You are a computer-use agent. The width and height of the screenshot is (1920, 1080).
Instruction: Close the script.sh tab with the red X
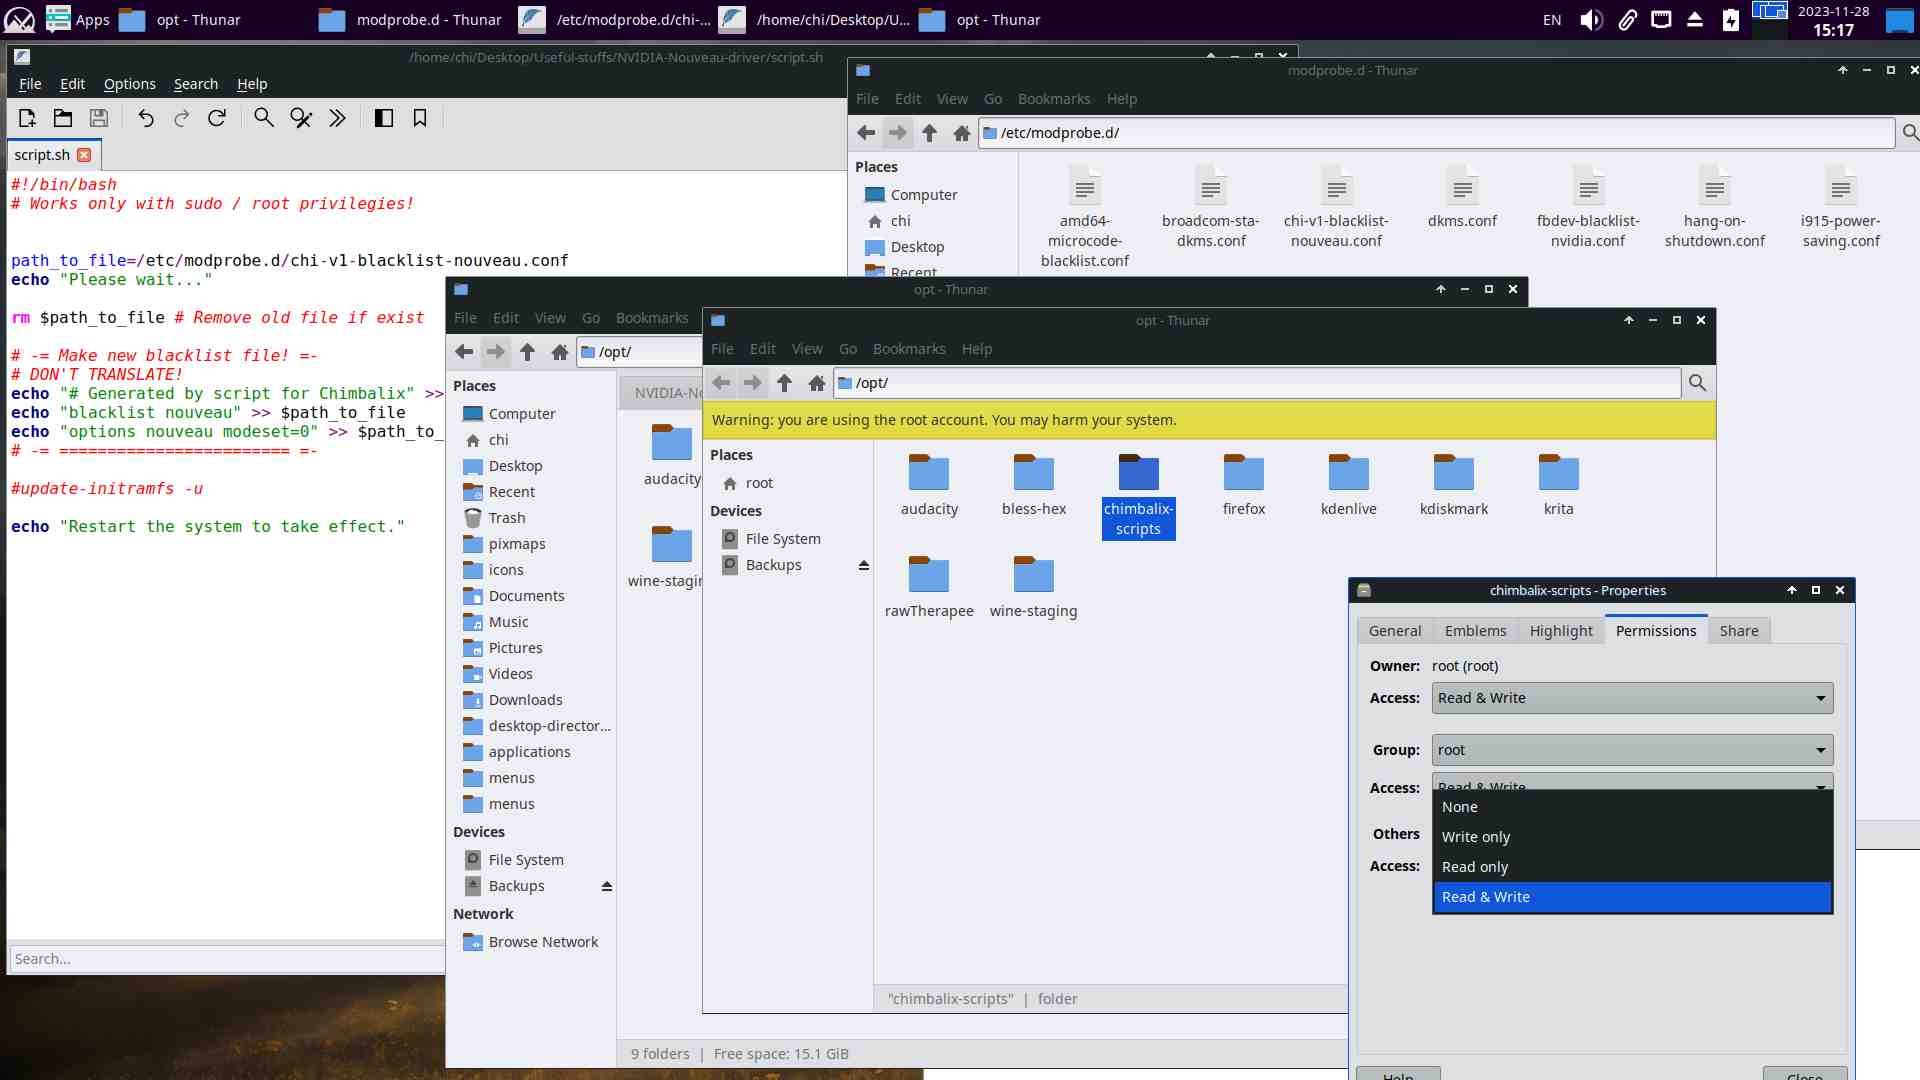tap(84, 155)
